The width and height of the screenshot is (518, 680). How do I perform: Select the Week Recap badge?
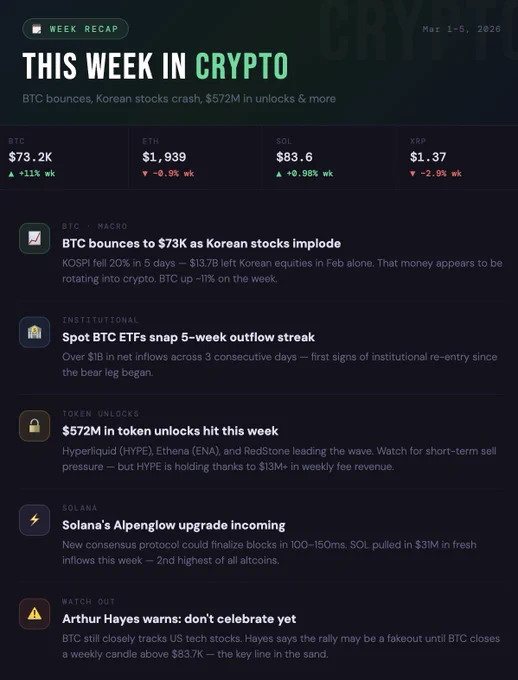75,29
